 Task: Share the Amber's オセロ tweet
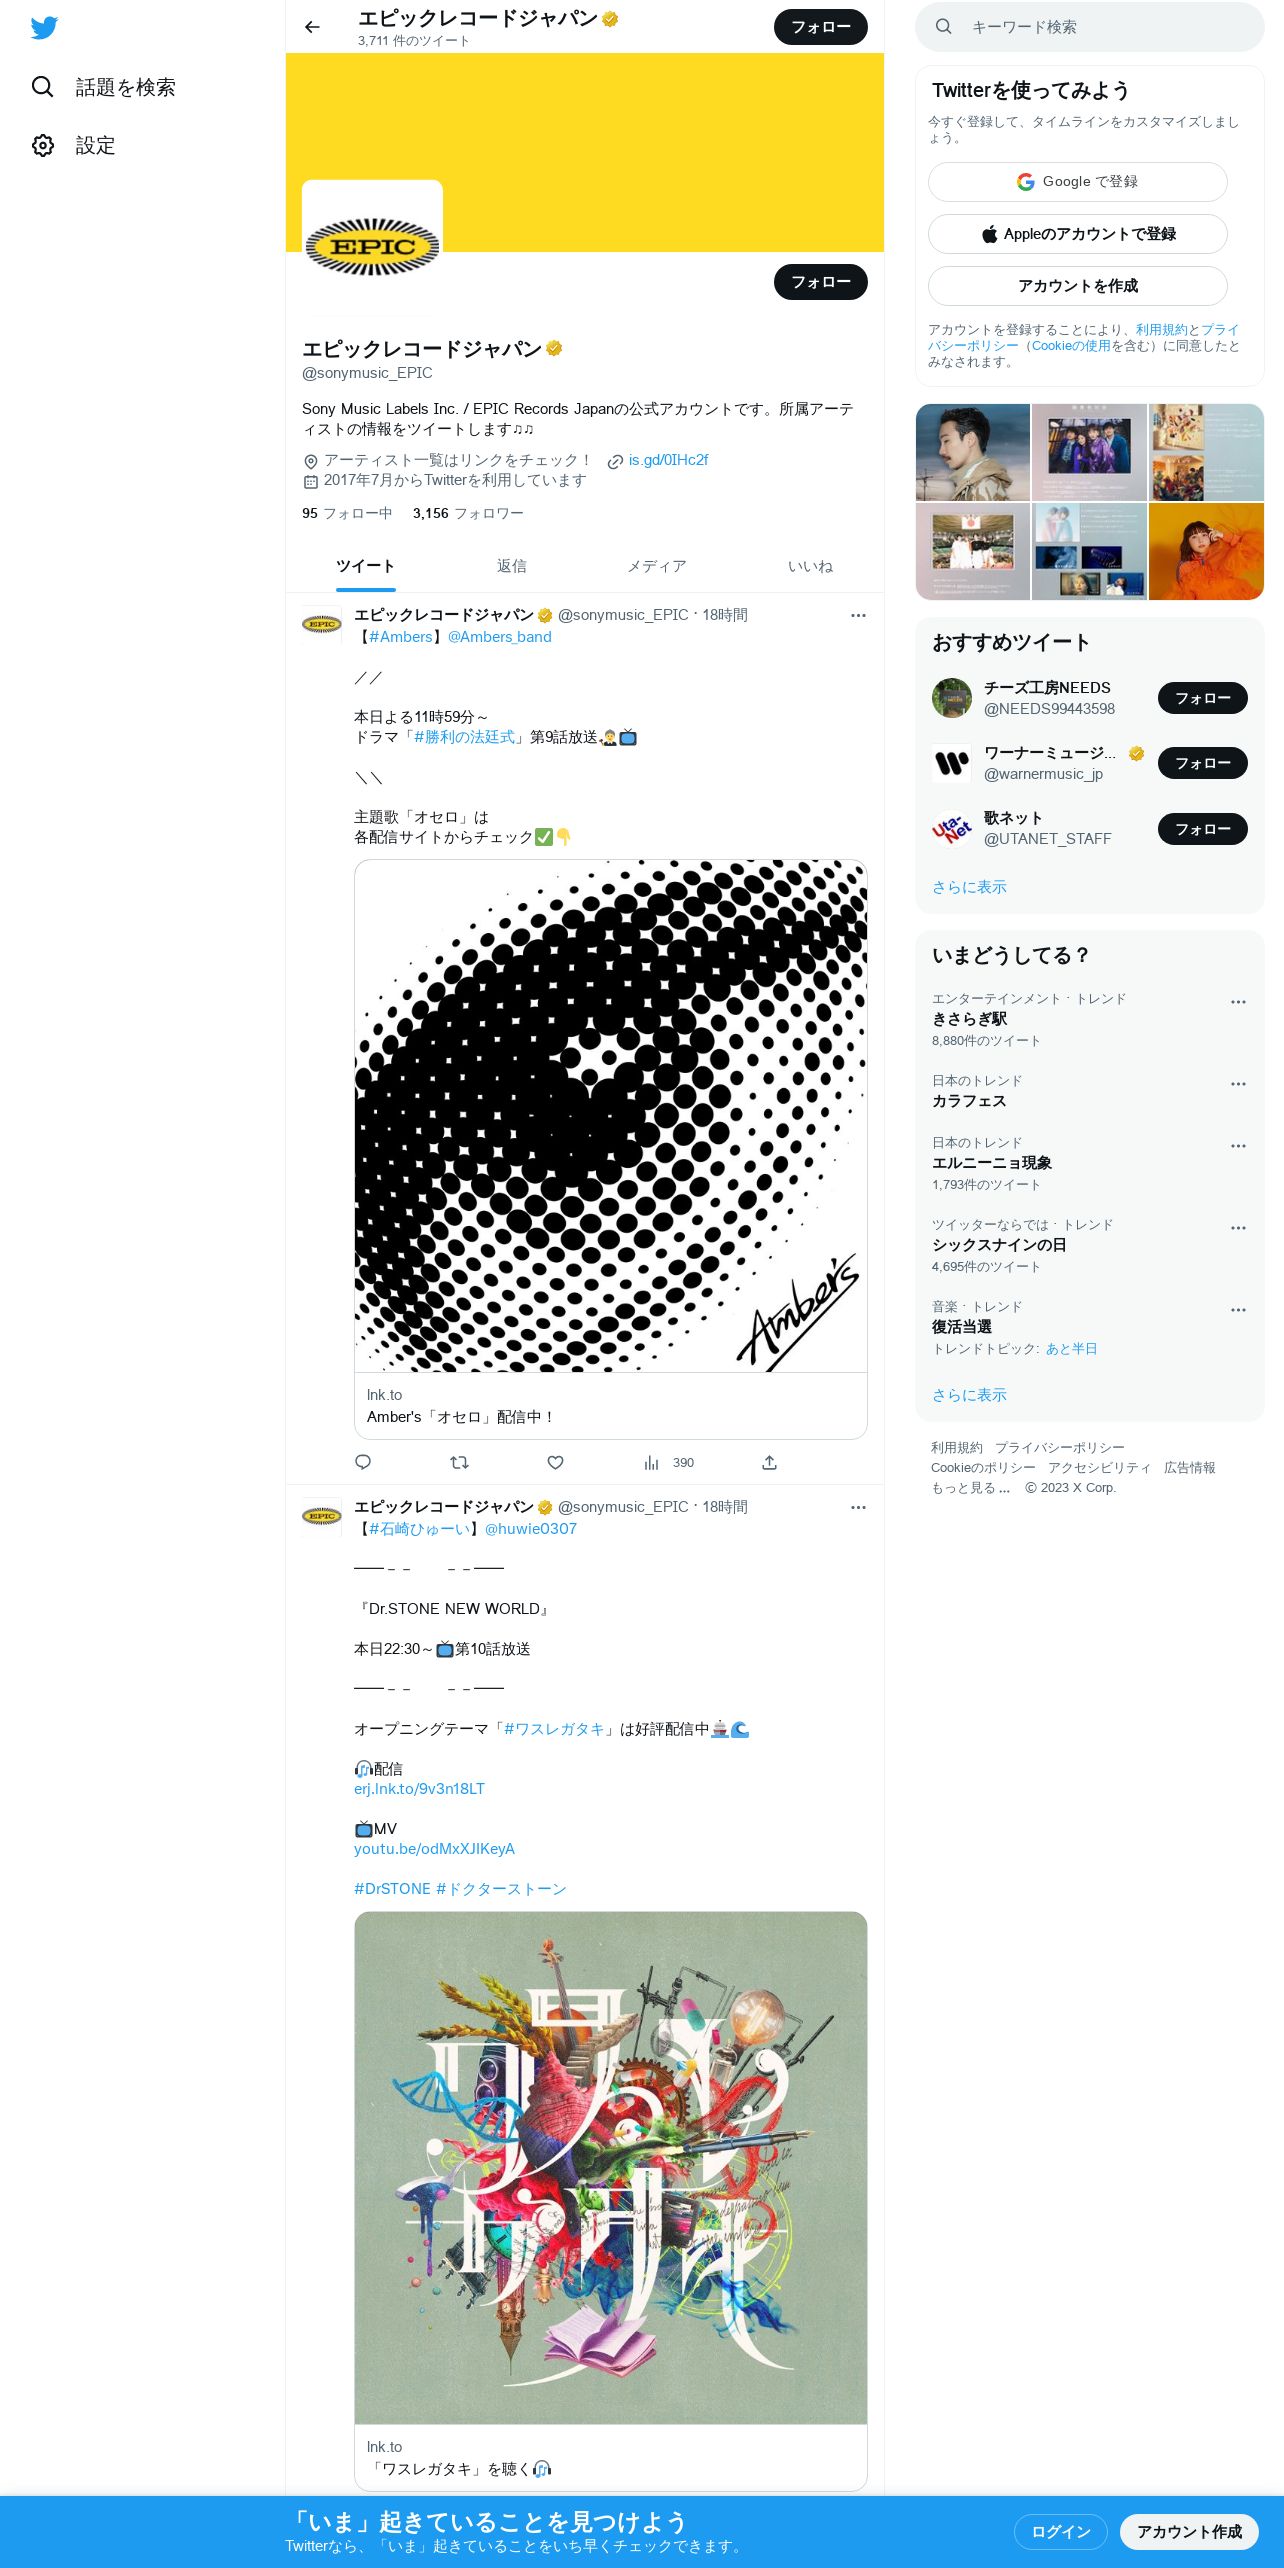(769, 1462)
